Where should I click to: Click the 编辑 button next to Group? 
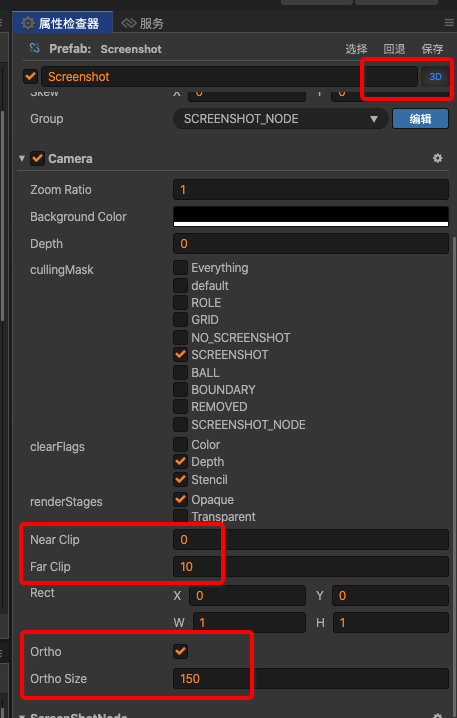(x=420, y=119)
